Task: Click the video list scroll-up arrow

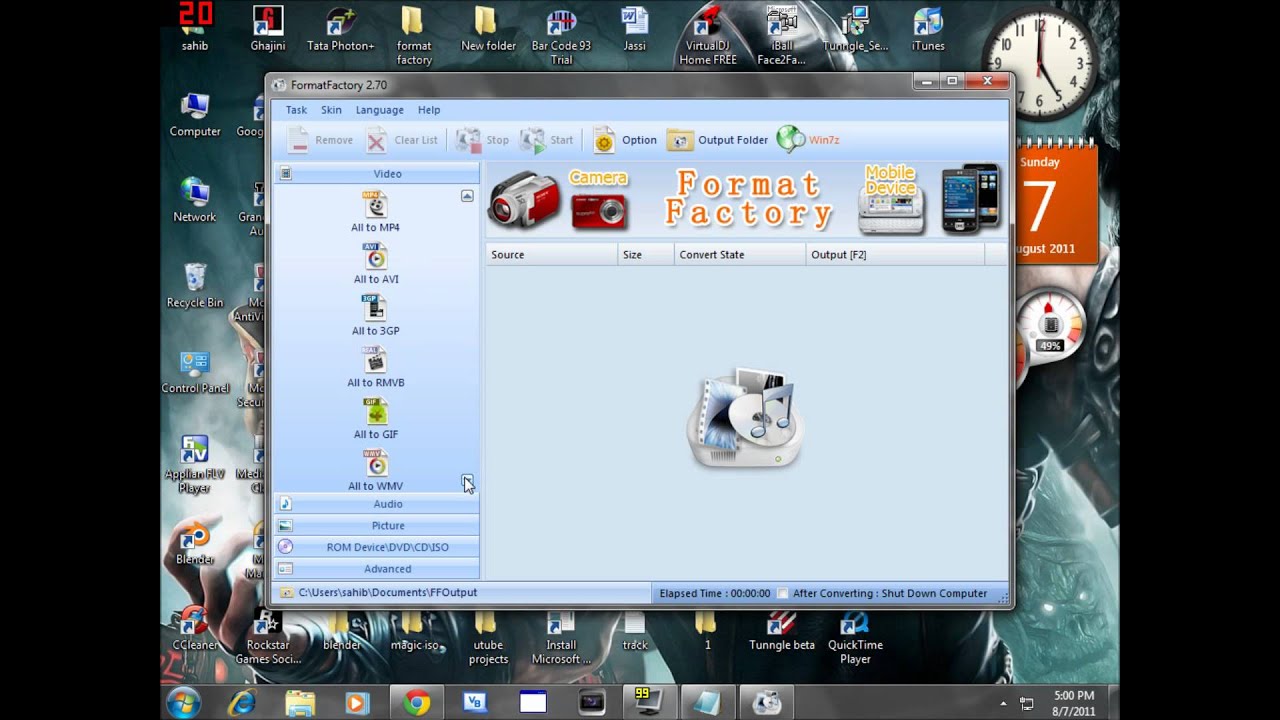Action: [467, 196]
